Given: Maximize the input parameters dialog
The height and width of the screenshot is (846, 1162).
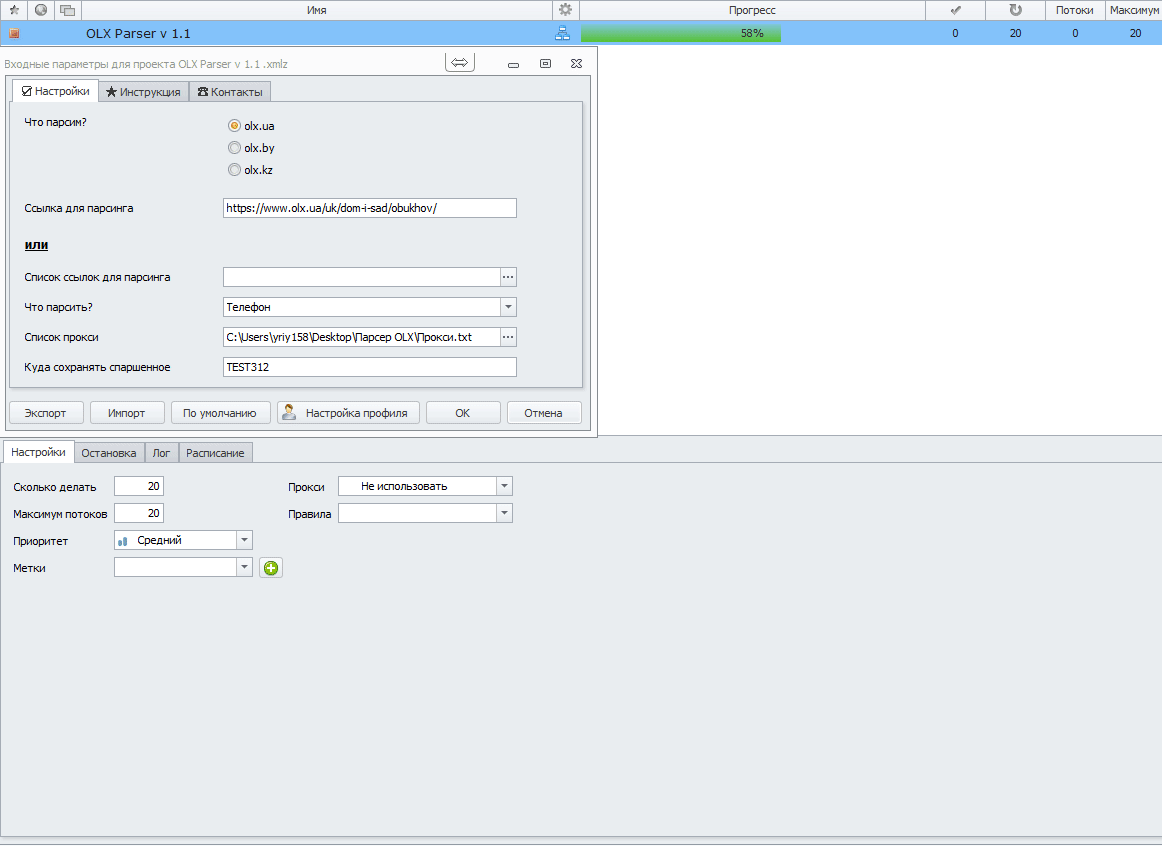Looking at the screenshot, I should (x=545, y=64).
